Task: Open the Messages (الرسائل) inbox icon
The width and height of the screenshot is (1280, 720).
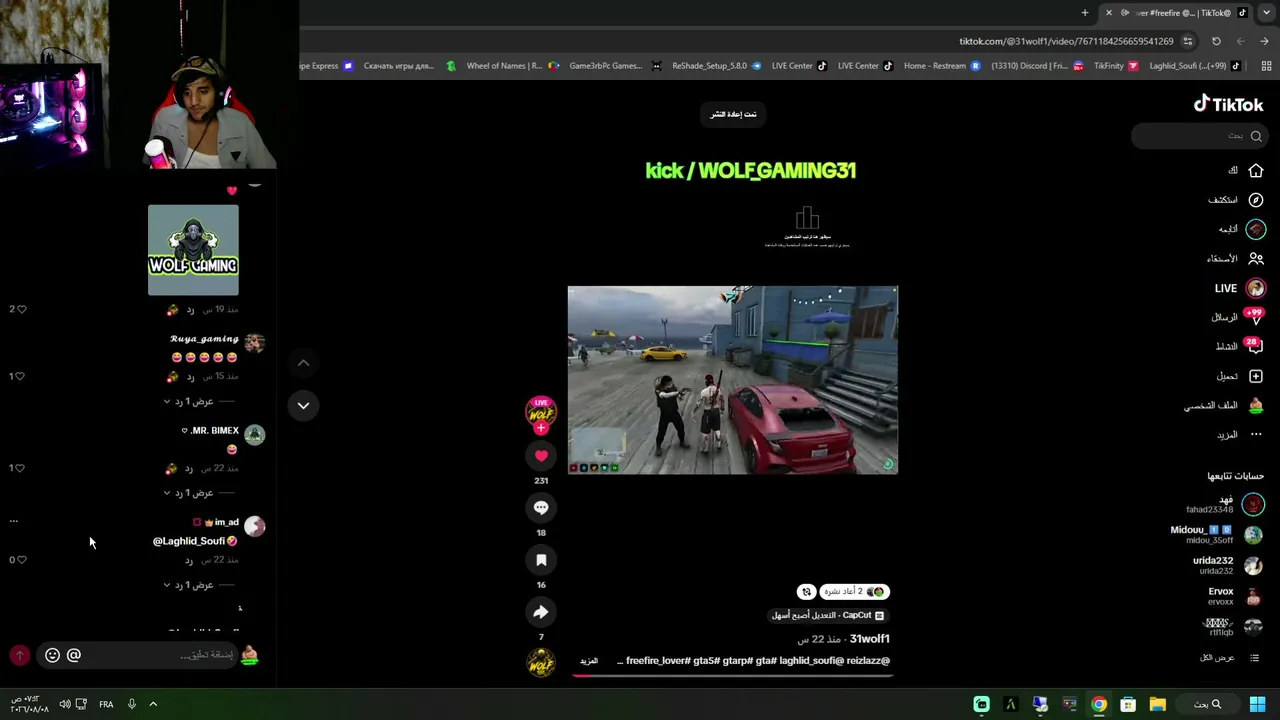Action: [x=1256, y=318]
